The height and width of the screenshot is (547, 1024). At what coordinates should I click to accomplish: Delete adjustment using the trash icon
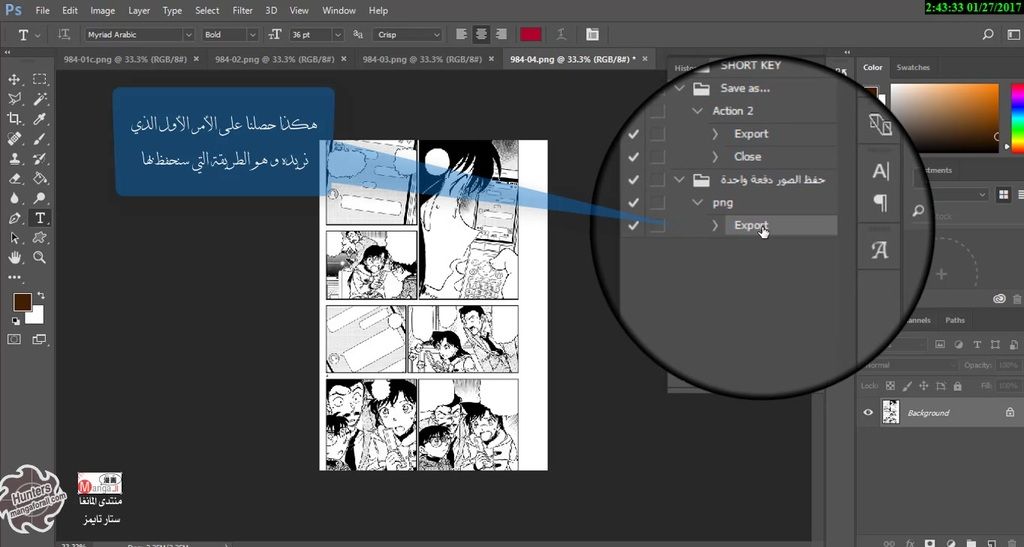1017,299
